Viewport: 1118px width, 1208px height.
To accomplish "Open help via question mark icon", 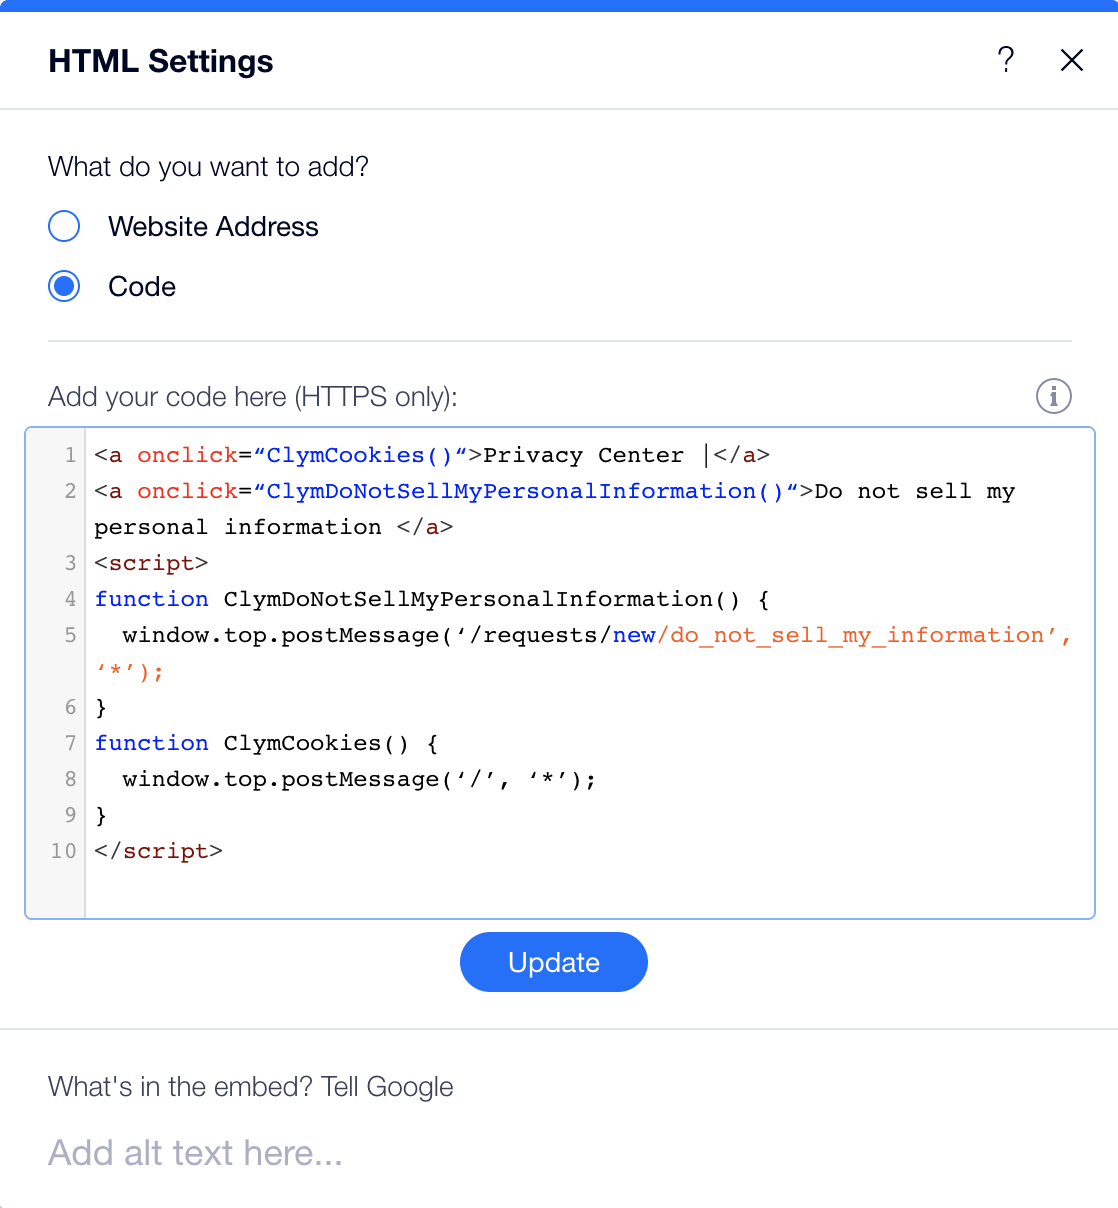I will pyautogui.click(x=1006, y=60).
